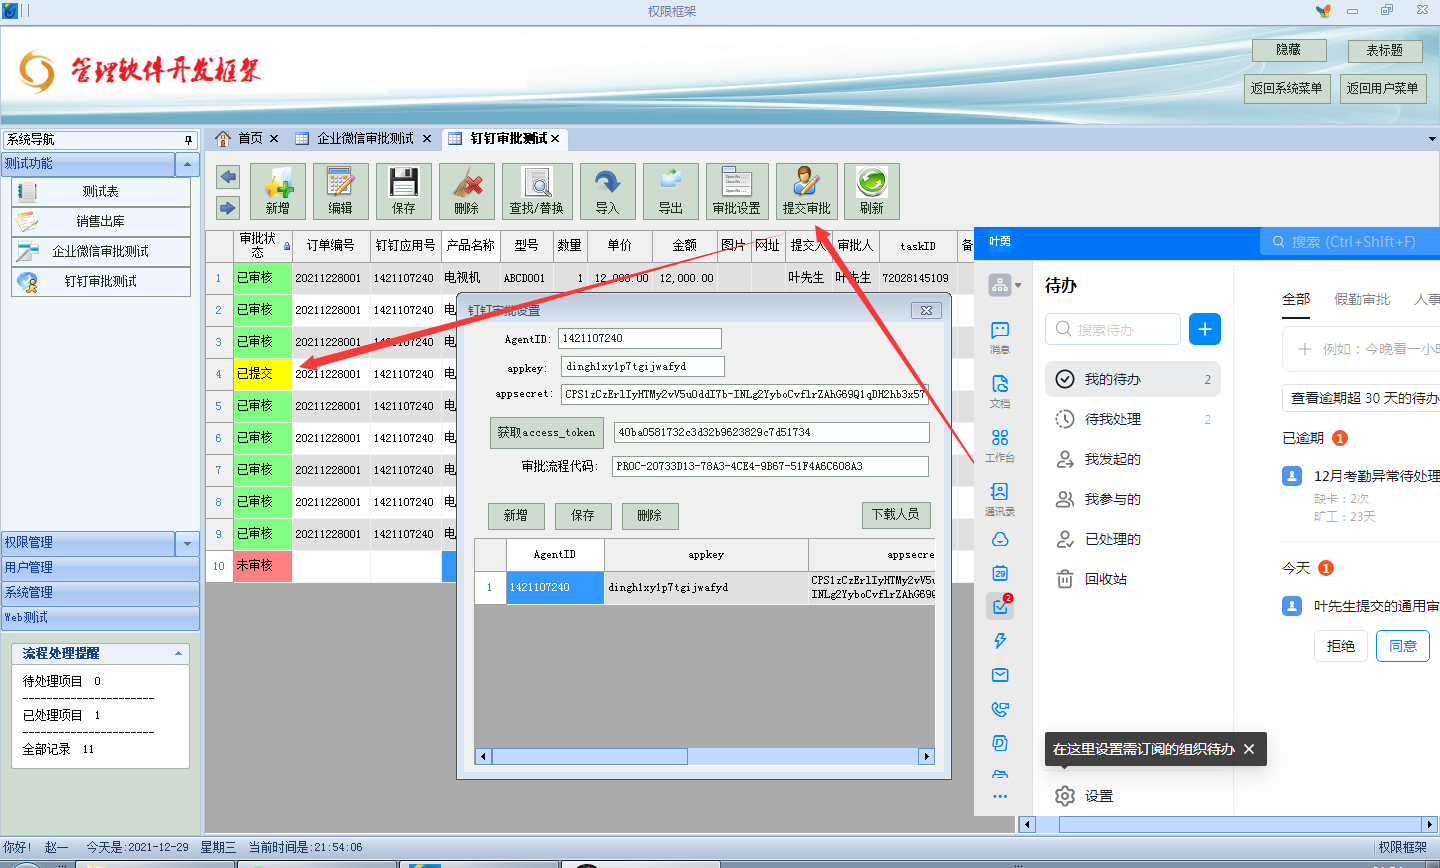This screenshot has height=868, width=1440.
Task: Click the 删除 toolbar icon
Action: click(x=467, y=191)
